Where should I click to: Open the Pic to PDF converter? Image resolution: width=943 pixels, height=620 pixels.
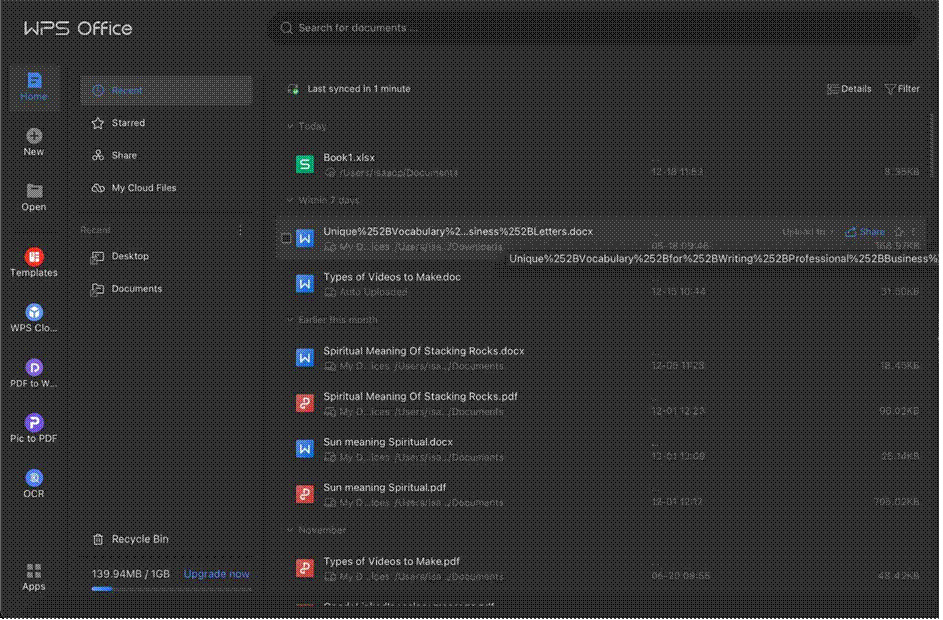tap(33, 426)
